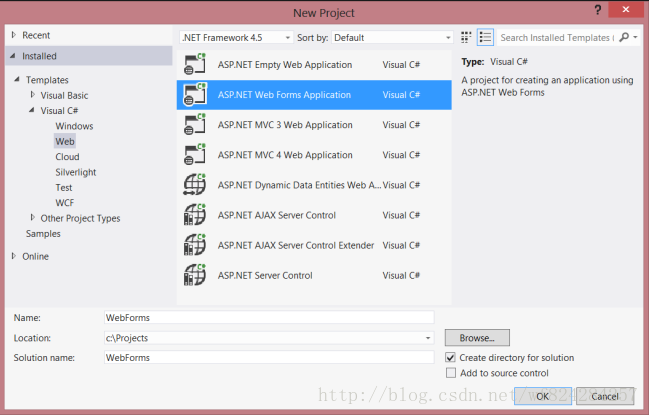Enable Add to source control checkbox
This screenshot has width=649, height=415.
[451, 373]
